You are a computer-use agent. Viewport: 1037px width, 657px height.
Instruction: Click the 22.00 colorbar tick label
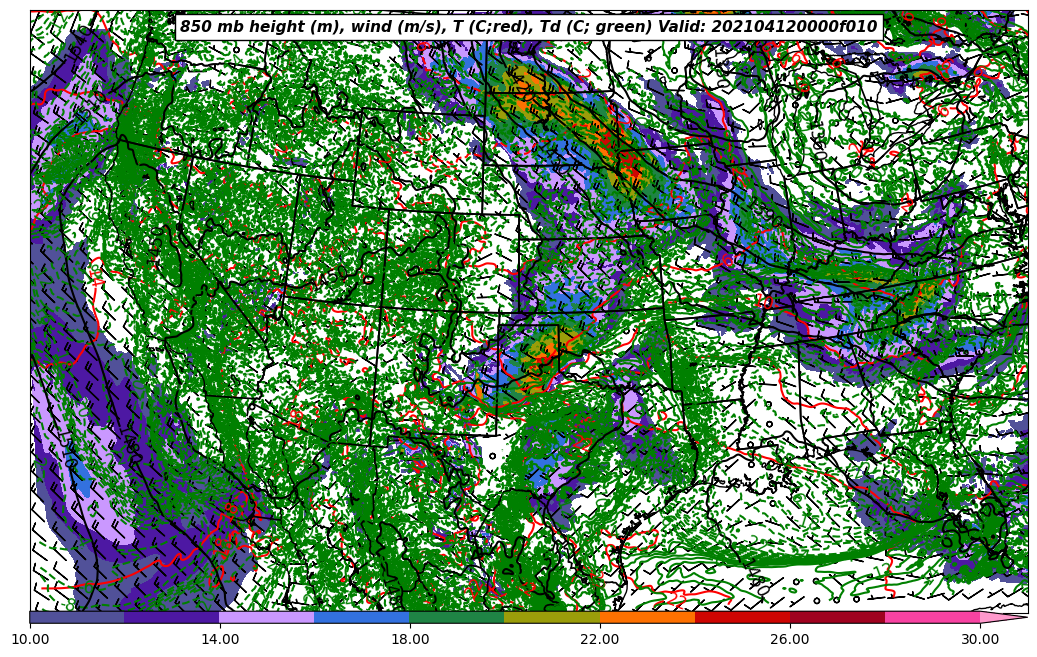[600, 637]
